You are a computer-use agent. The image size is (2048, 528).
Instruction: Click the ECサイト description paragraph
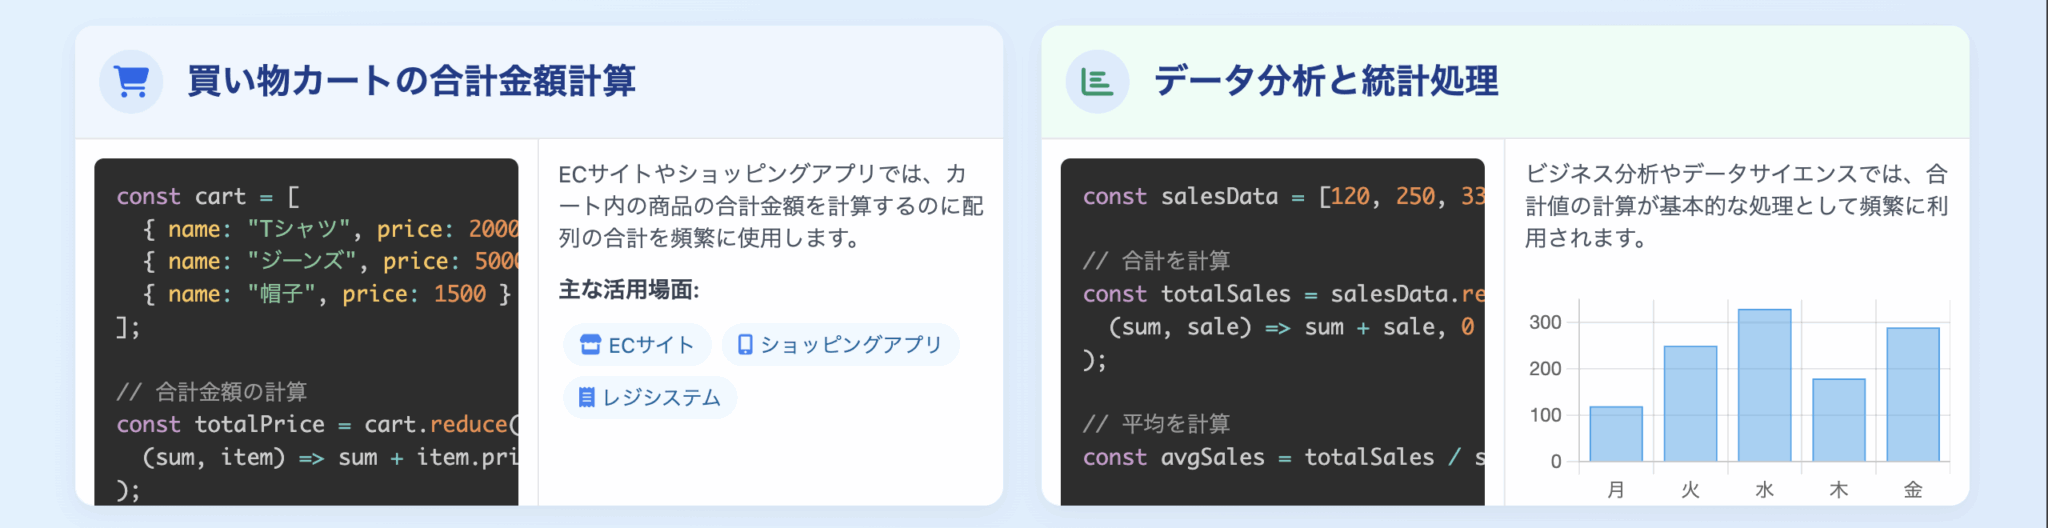click(x=770, y=206)
